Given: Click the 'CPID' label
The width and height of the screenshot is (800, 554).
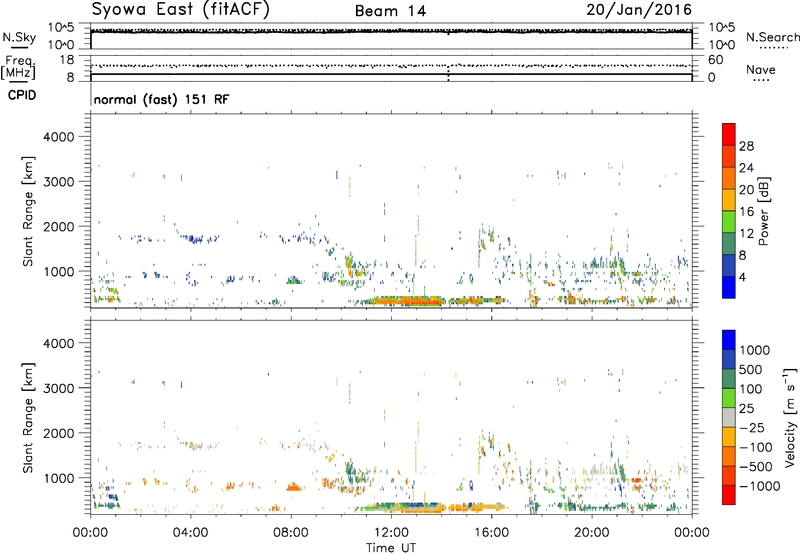Looking at the screenshot, I should tap(22, 95).
